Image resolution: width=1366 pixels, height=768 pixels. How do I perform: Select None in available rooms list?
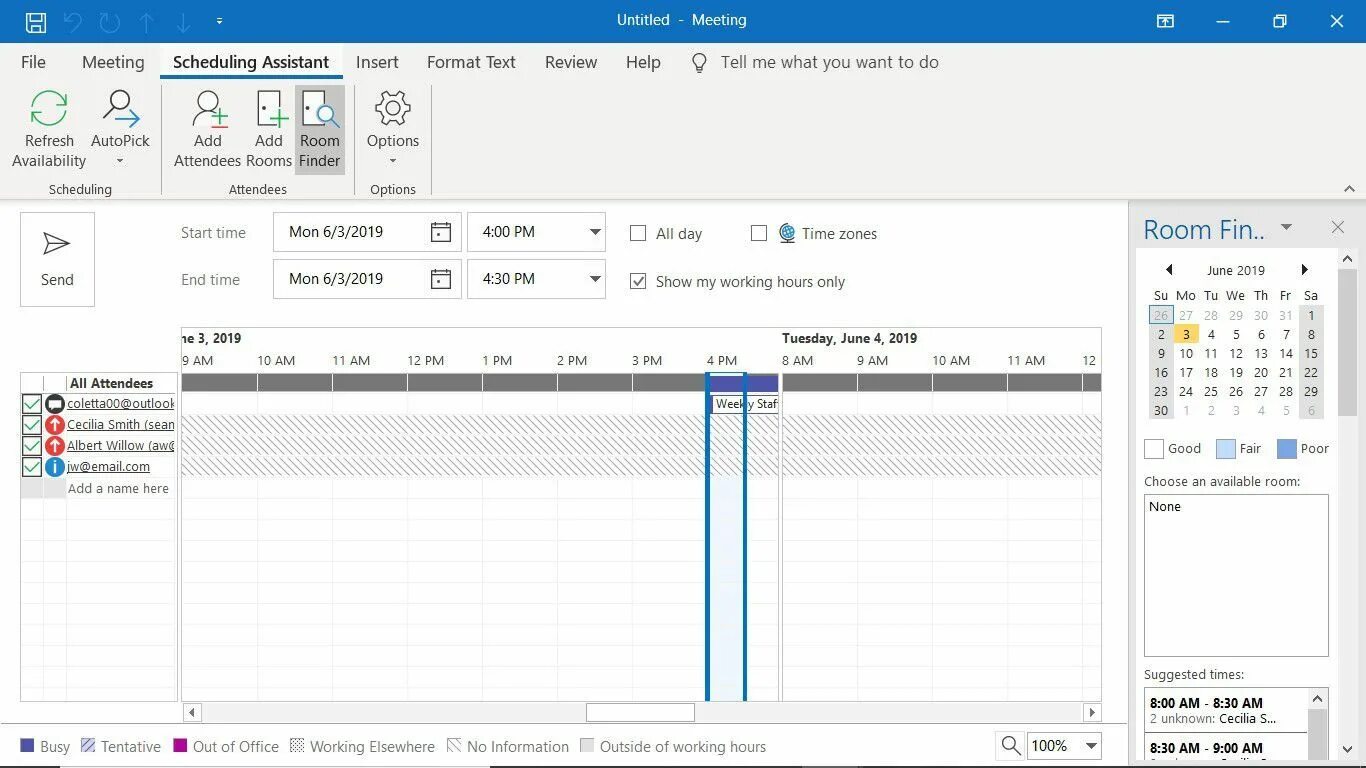click(1165, 507)
